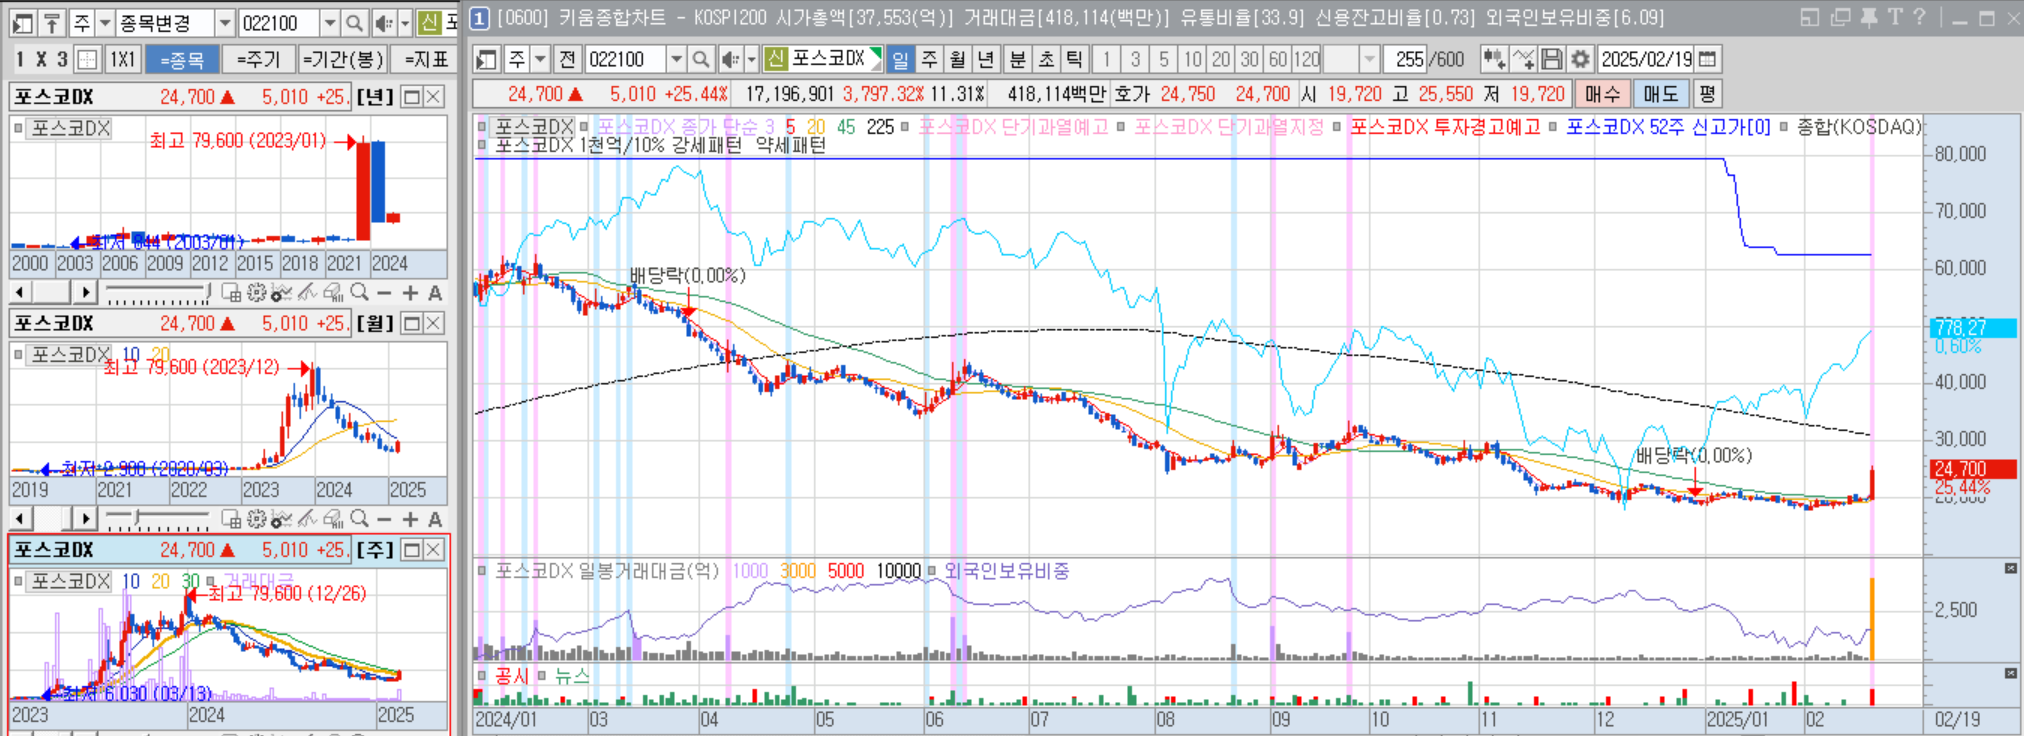The image size is (2024, 736).
Task: Open stock code 022100 dropdown in left panel
Action: click(330, 23)
